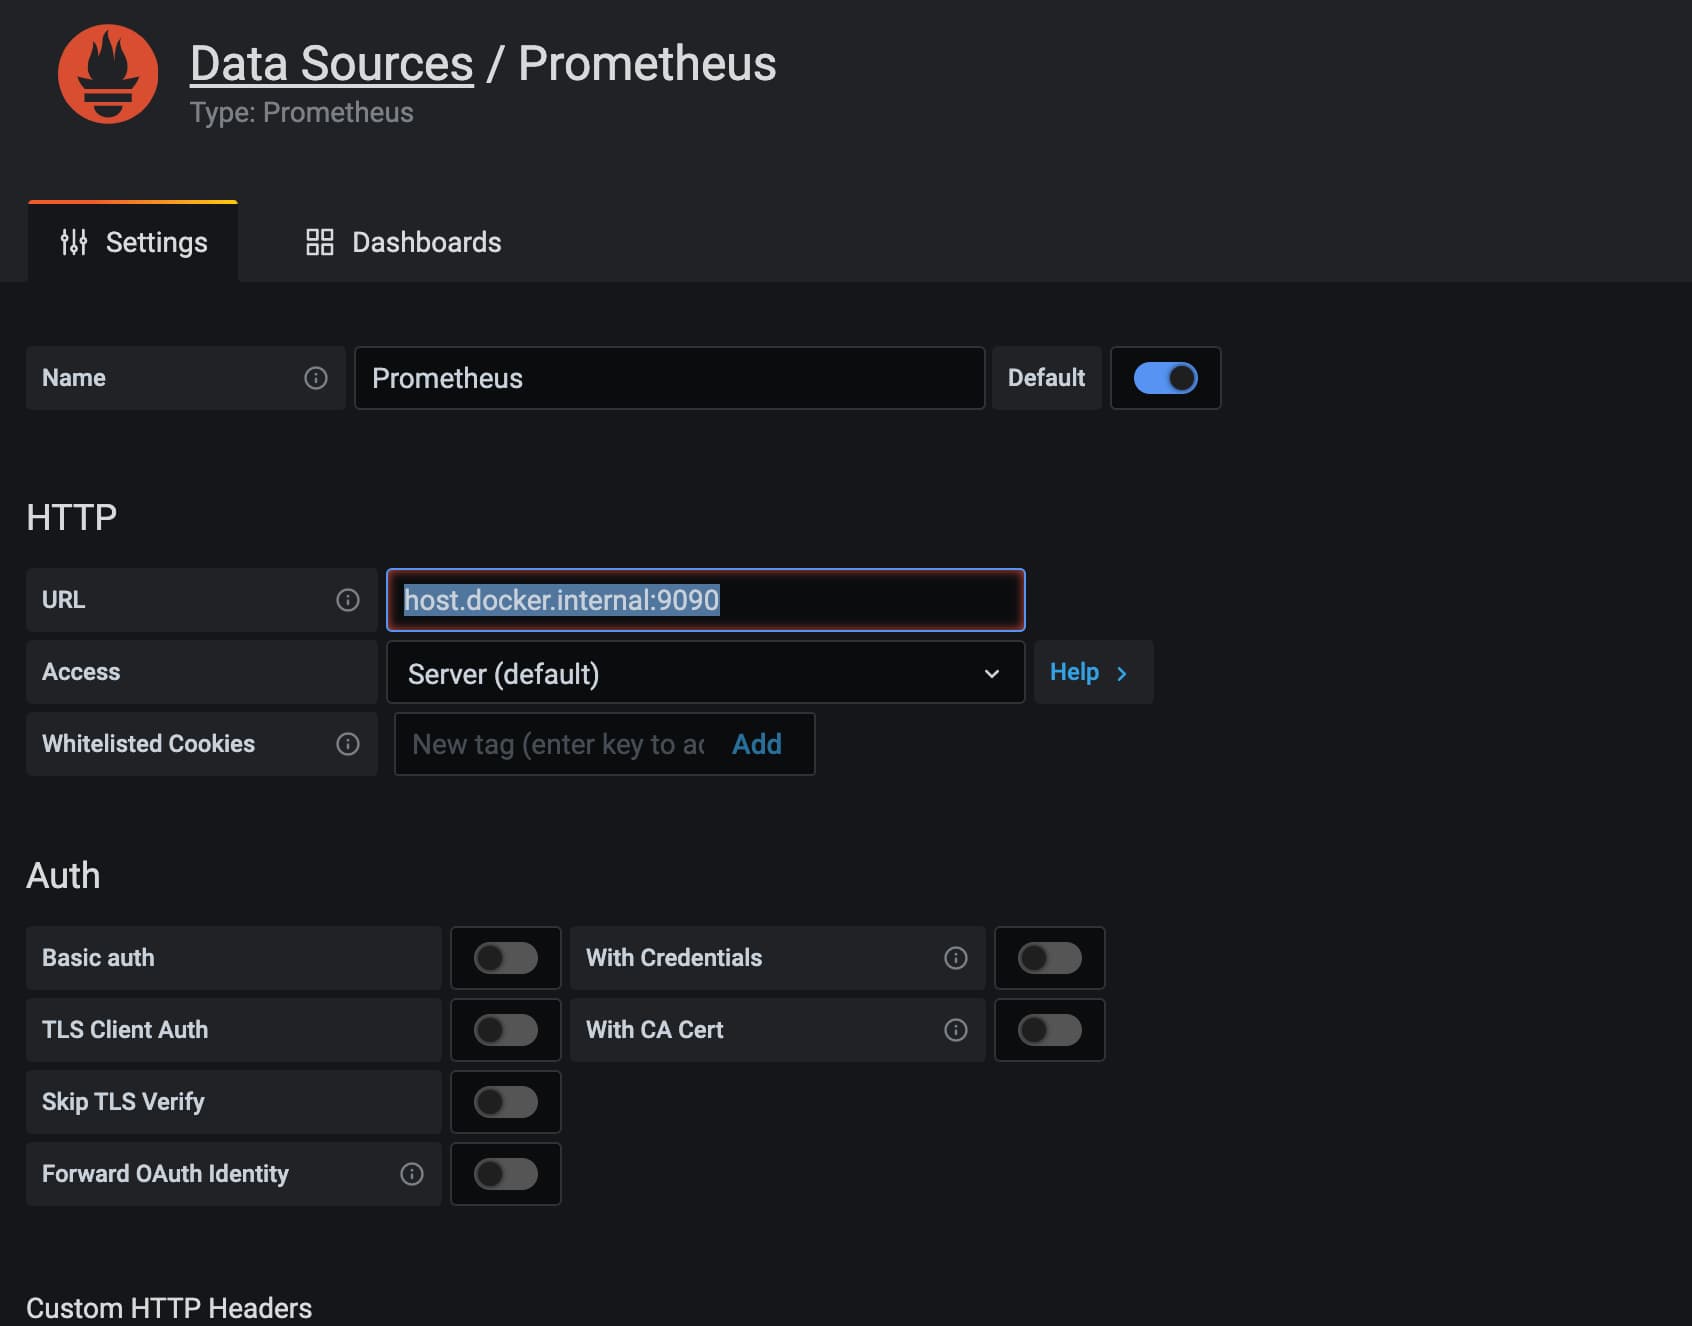Click the TLS Client Auth label
This screenshot has width=1692, height=1326.
[125, 1030]
